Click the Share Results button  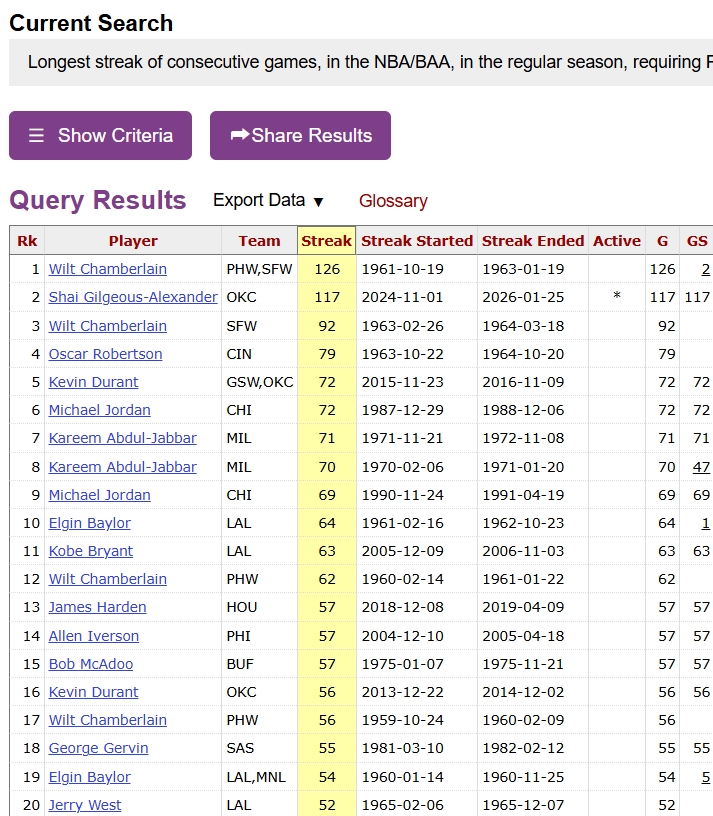(300, 135)
